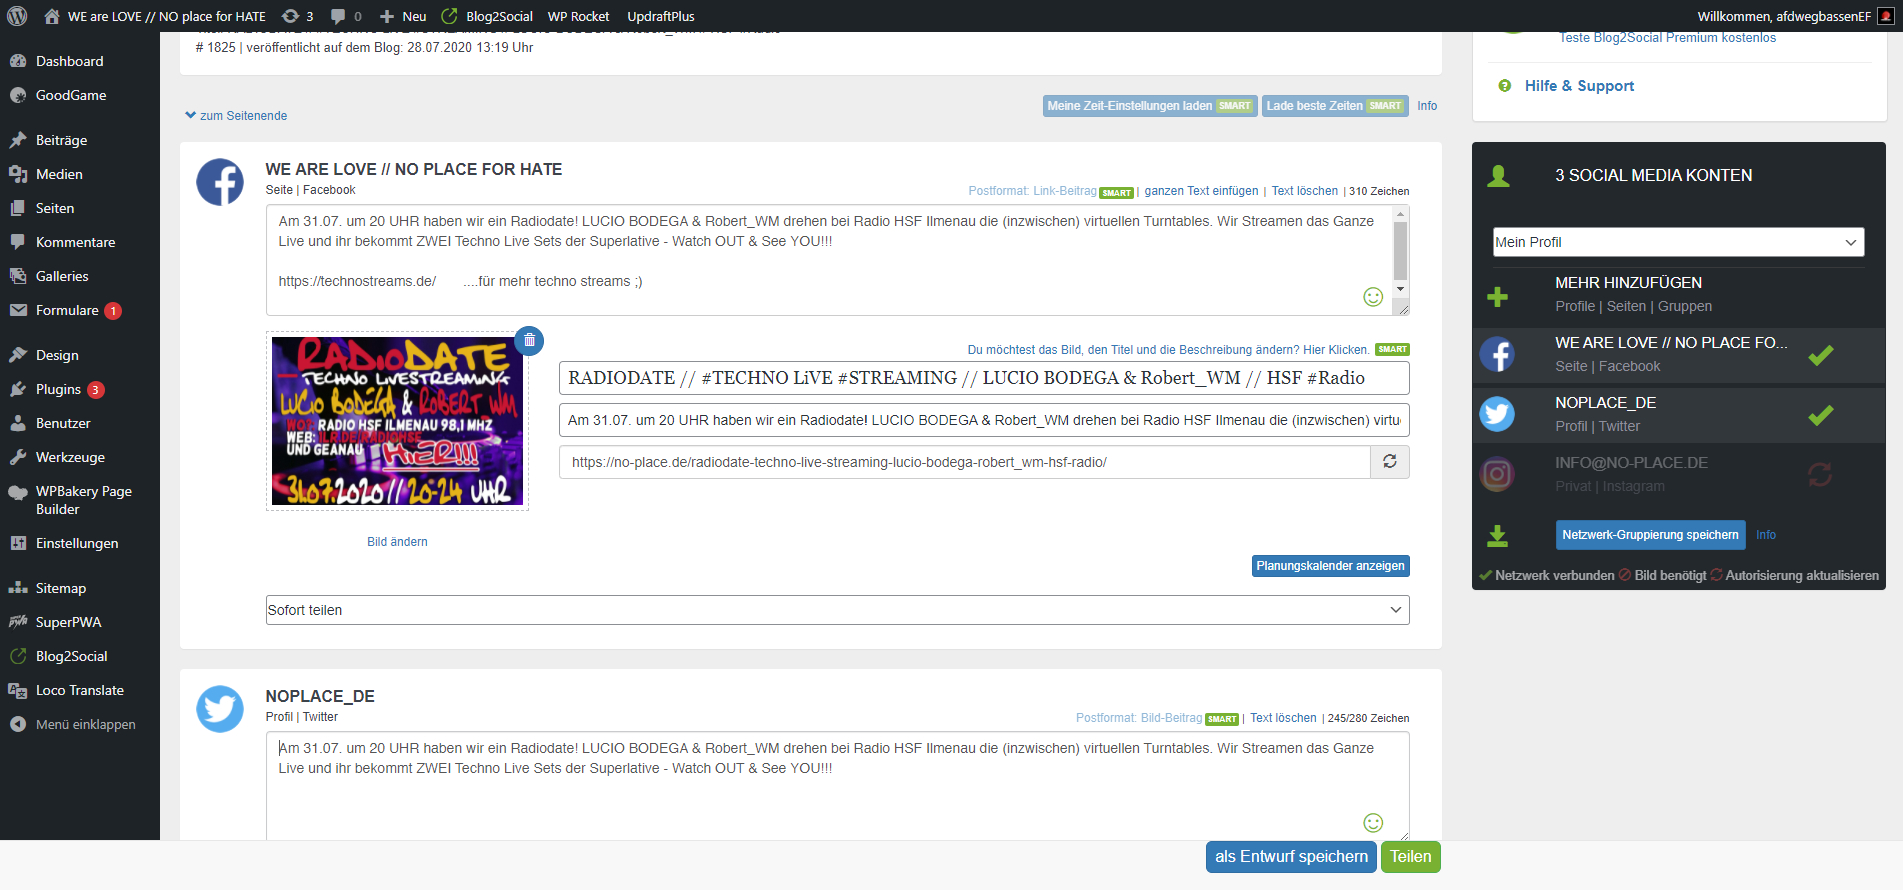Click 'Text löschen' for Twitter post

tap(1283, 718)
